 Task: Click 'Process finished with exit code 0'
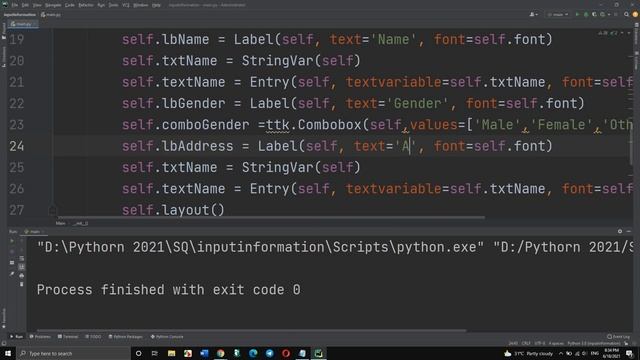click(x=169, y=290)
